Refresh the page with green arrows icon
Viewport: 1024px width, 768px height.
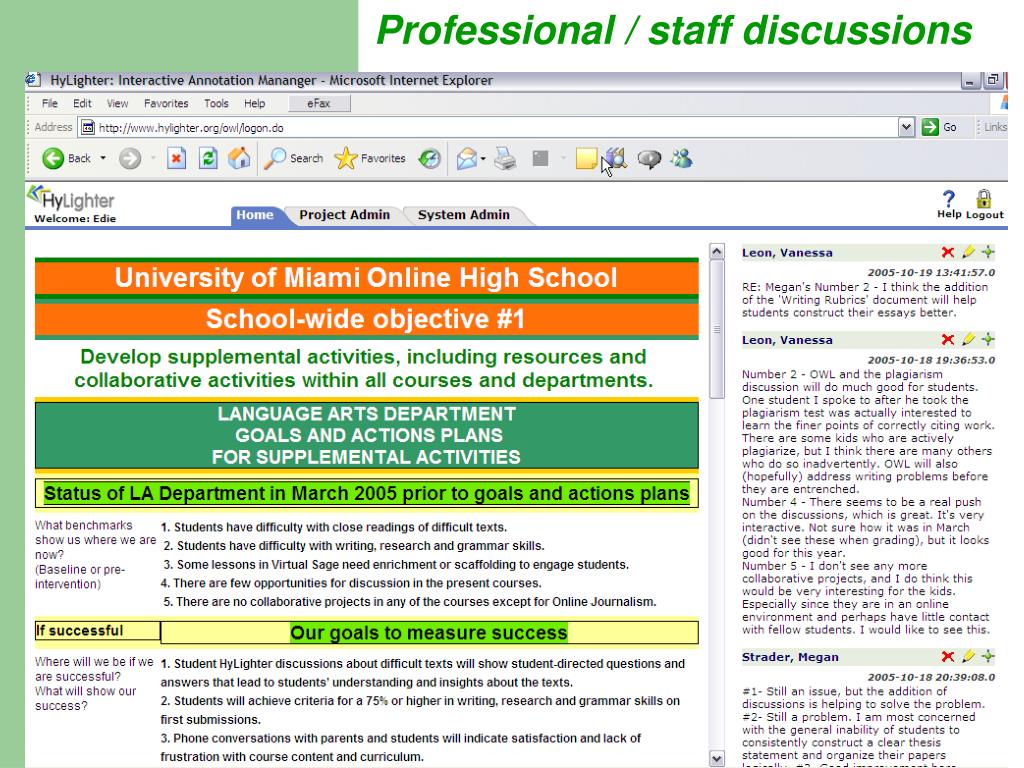click(208, 158)
